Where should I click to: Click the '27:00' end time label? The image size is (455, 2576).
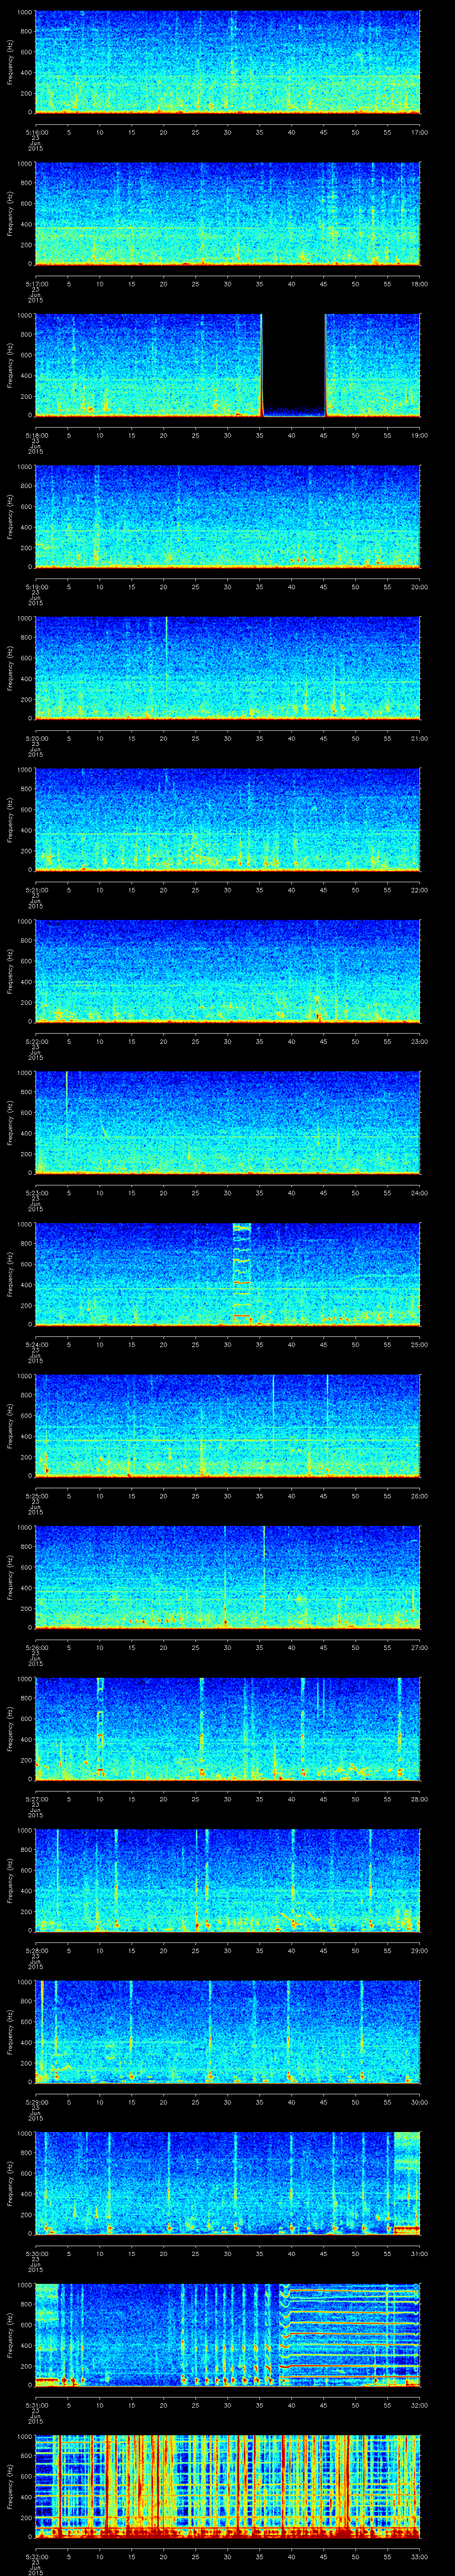click(x=419, y=1647)
